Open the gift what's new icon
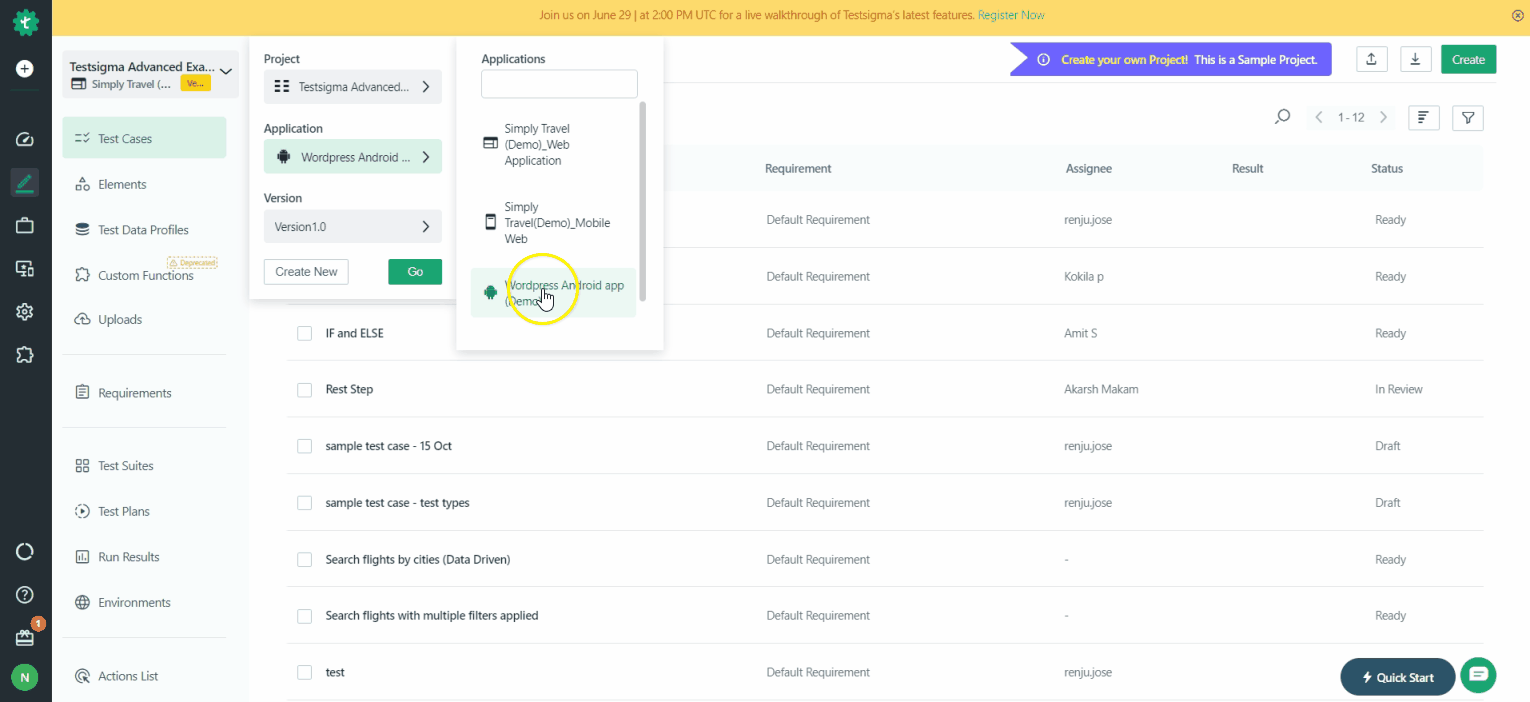The image size is (1530, 702). point(25,637)
